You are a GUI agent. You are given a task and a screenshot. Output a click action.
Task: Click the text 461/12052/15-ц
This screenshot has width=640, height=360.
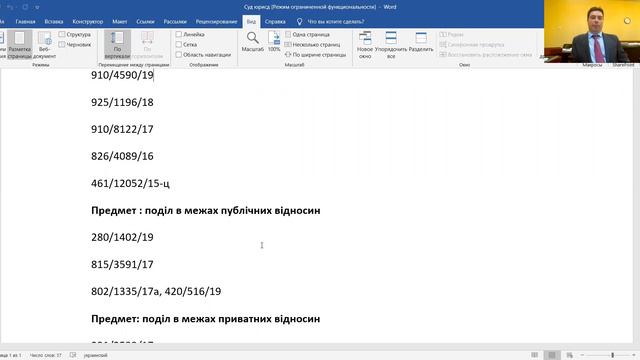pos(130,183)
